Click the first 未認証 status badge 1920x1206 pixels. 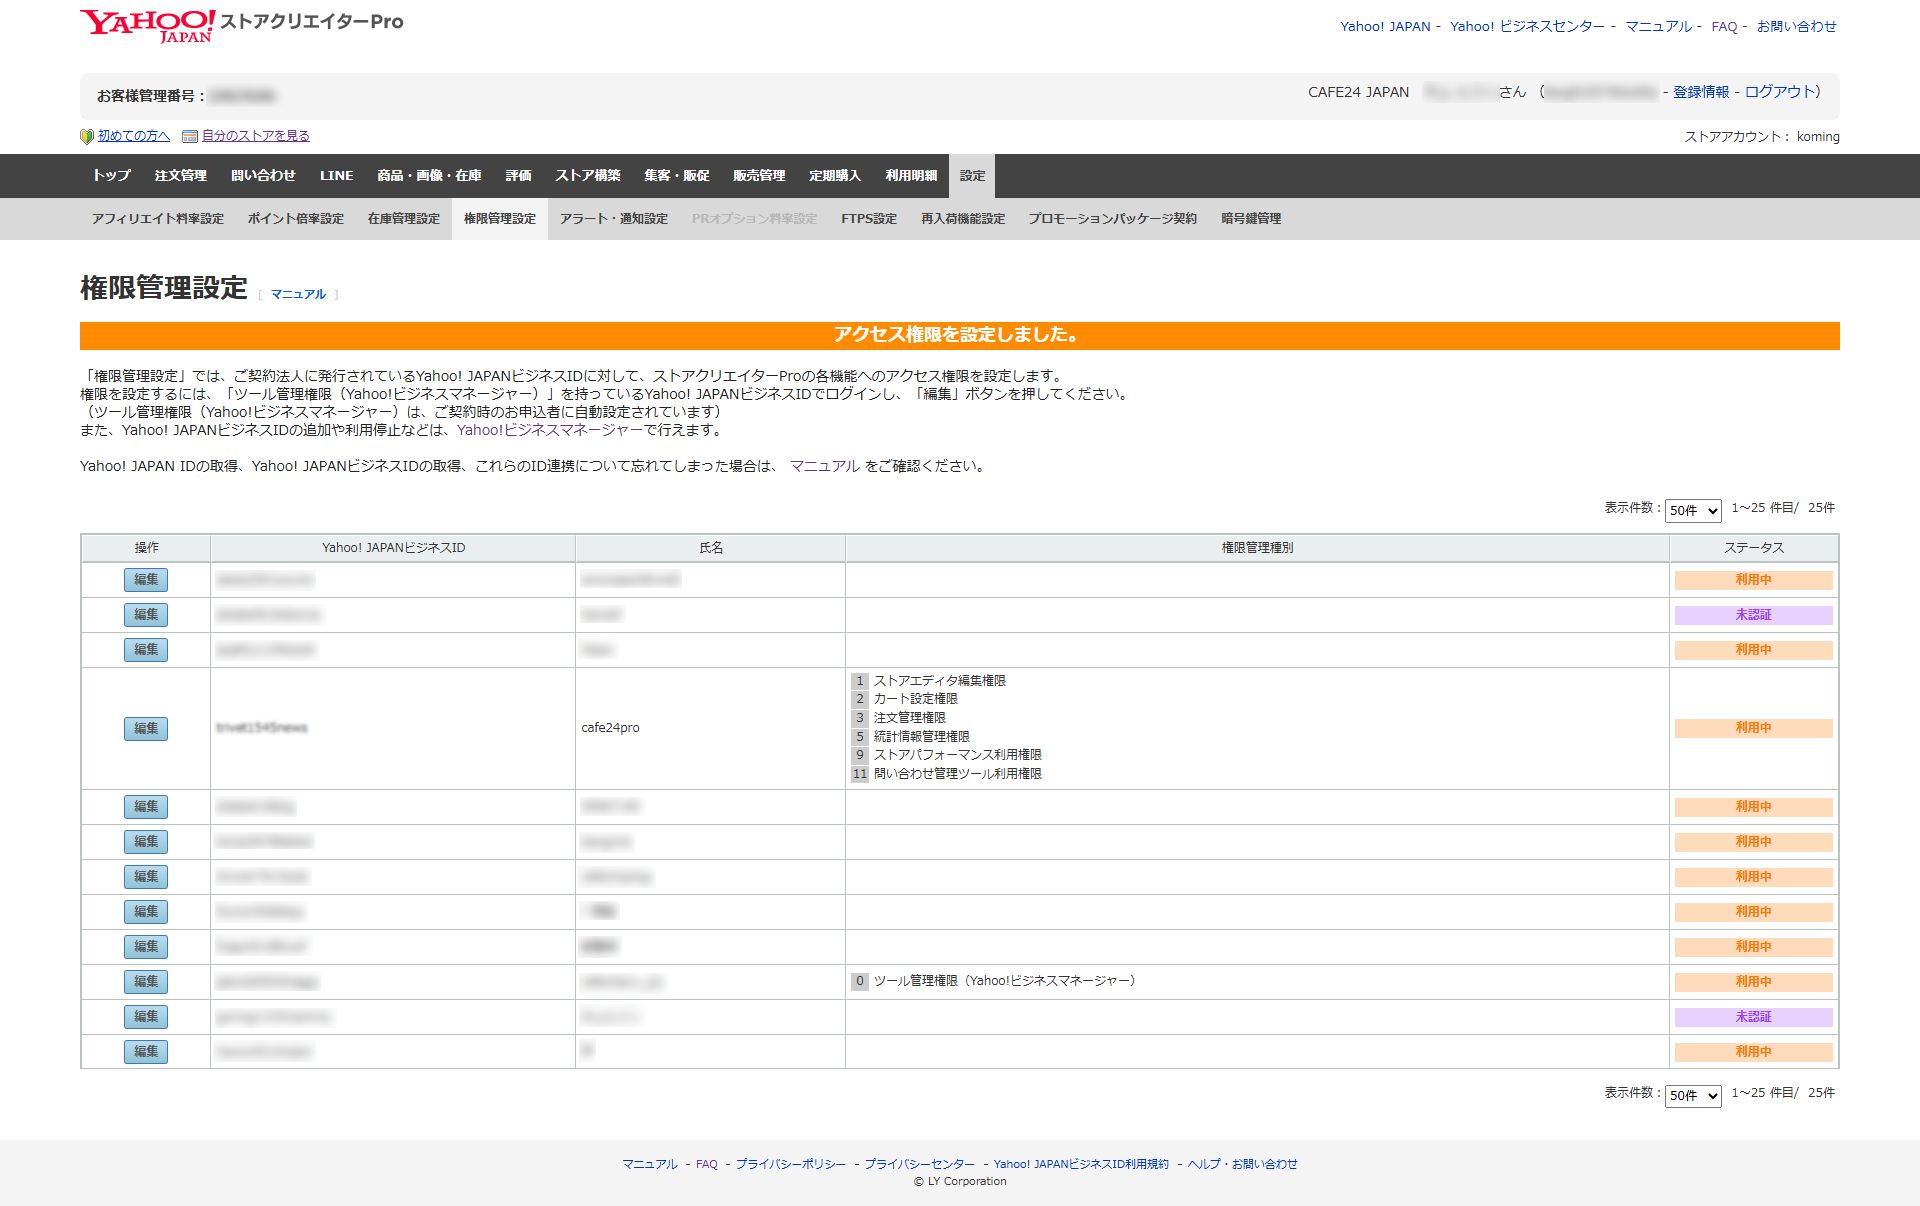[1753, 615]
